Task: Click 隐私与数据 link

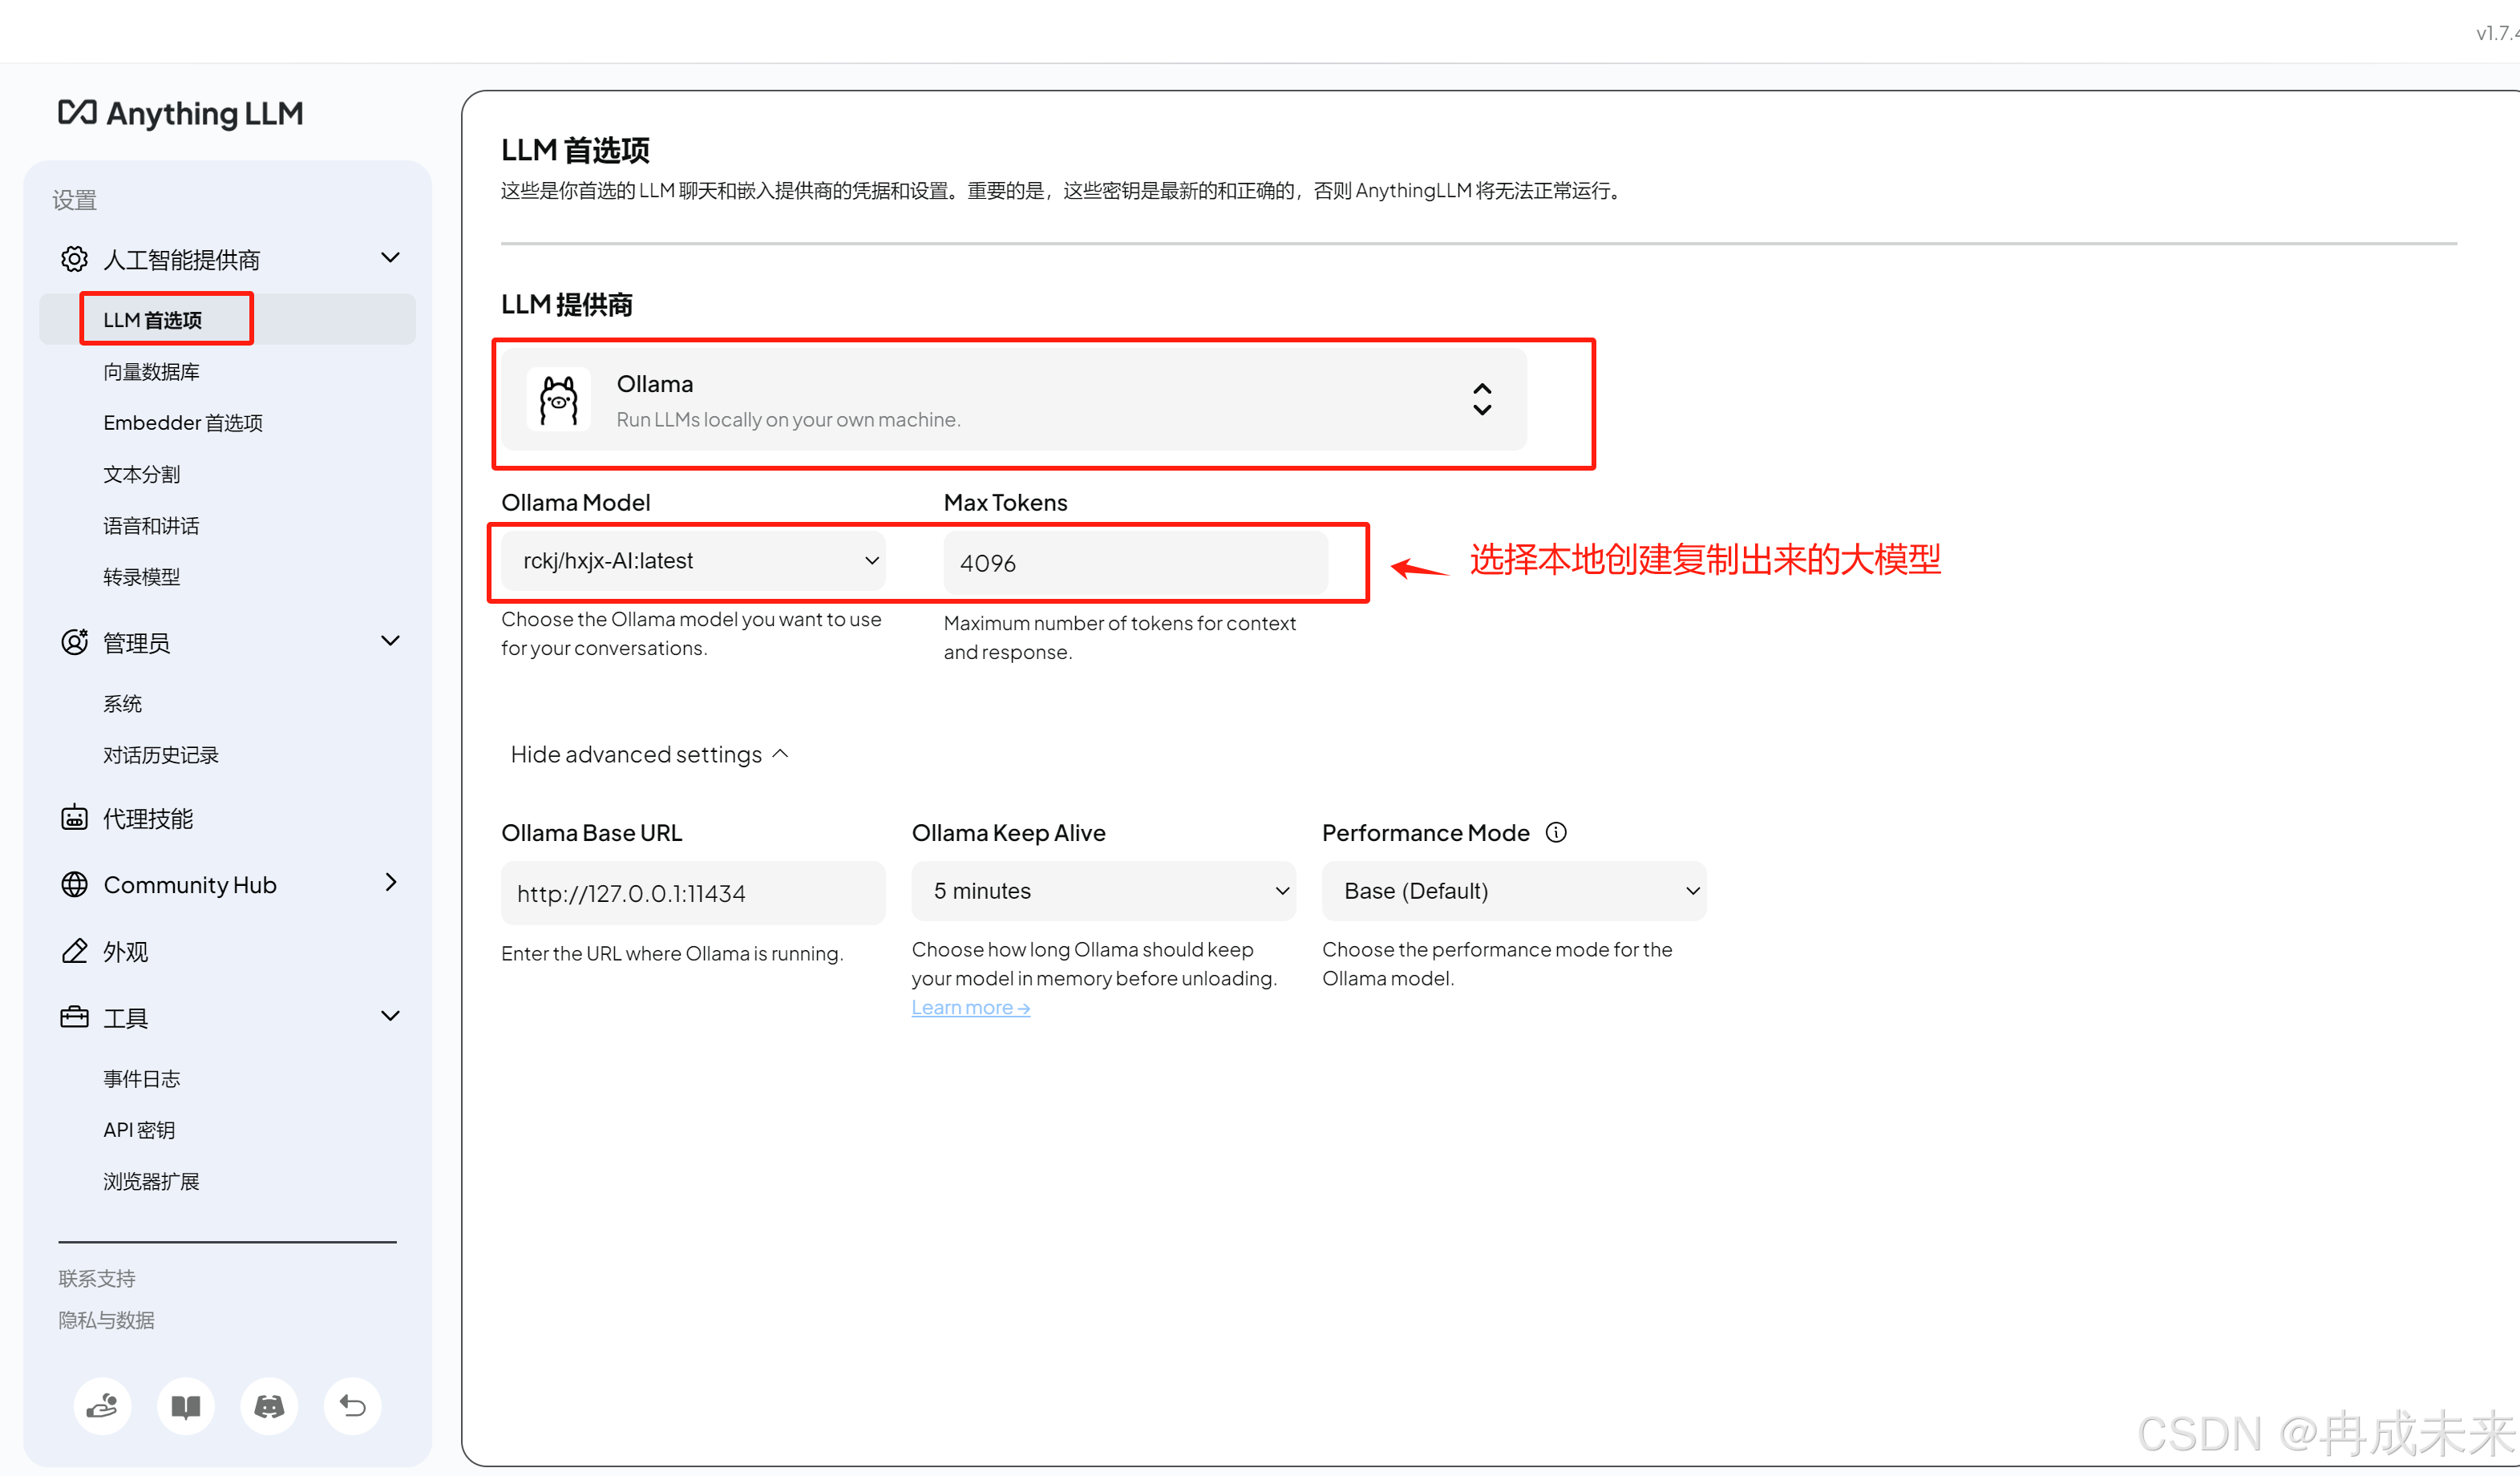Action: pos(106,1320)
